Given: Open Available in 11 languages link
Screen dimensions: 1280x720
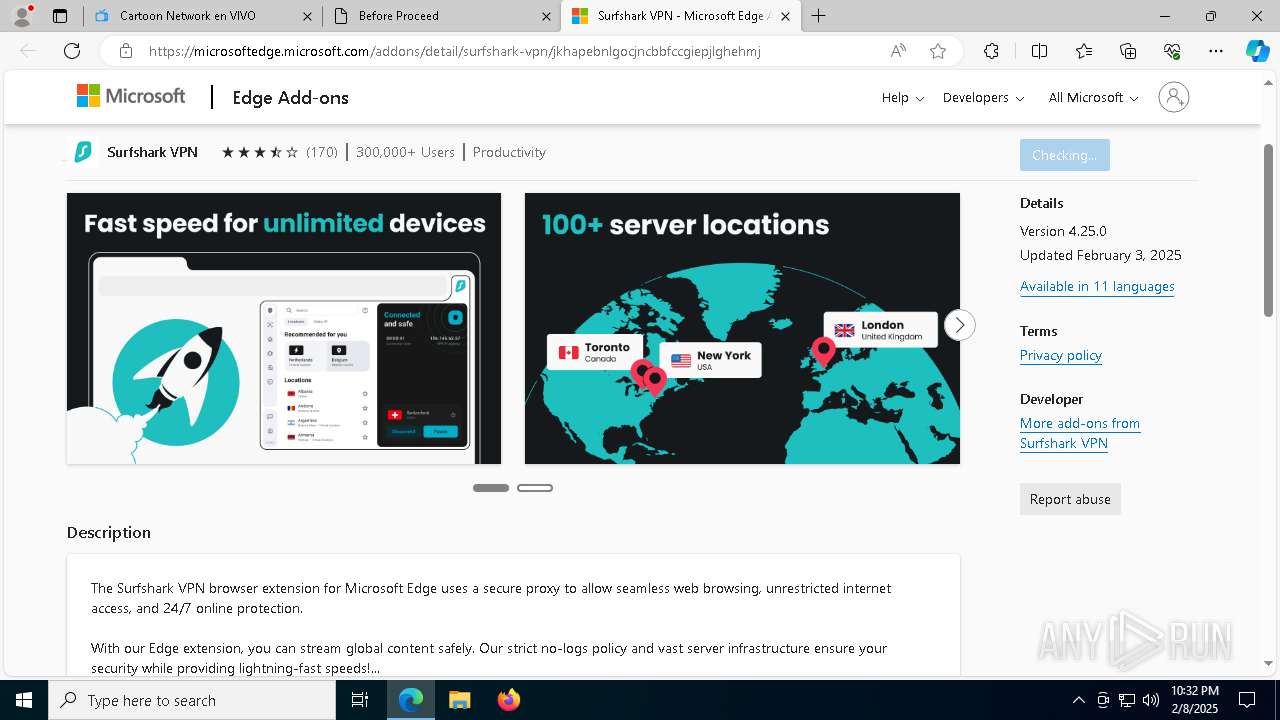Looking at the screenshot, I should 1097,286.
